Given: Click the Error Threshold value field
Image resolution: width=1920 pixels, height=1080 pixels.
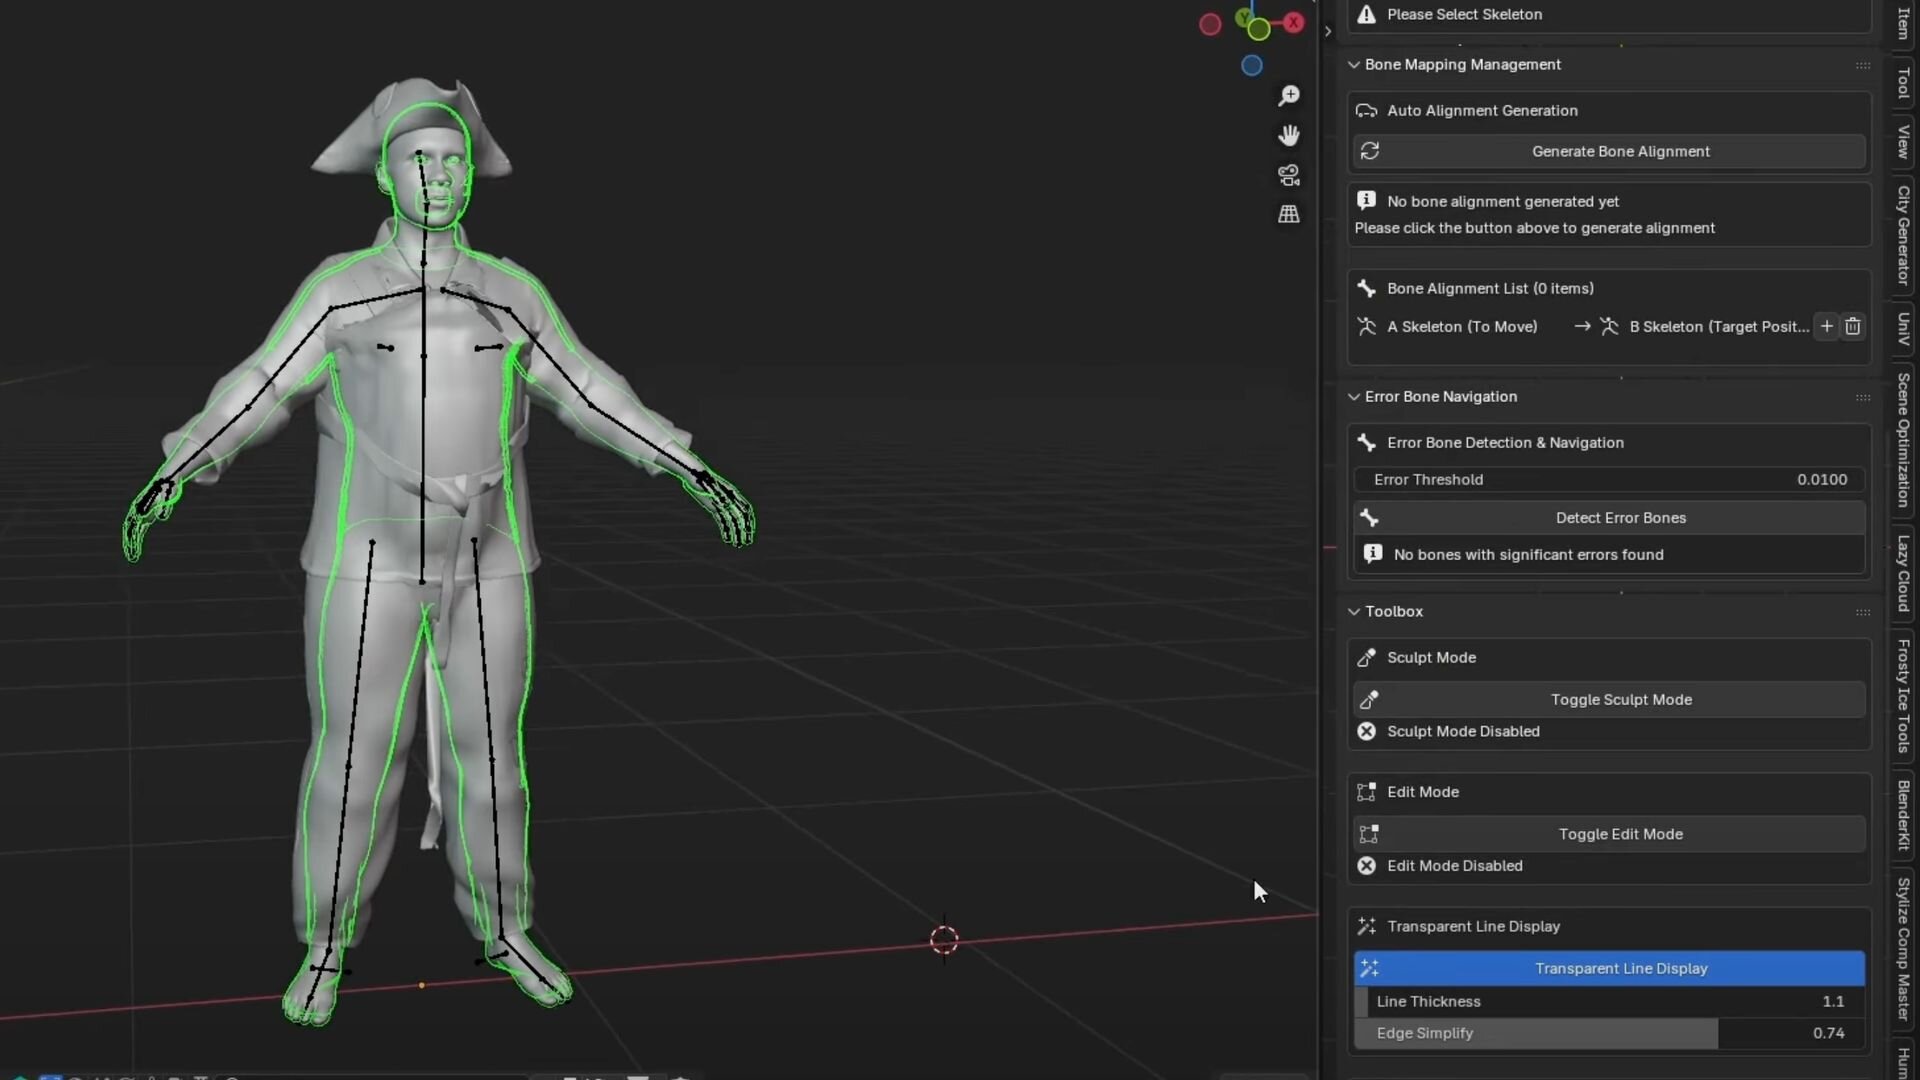Looking at the screenshot, I should tap(1608, 480).
